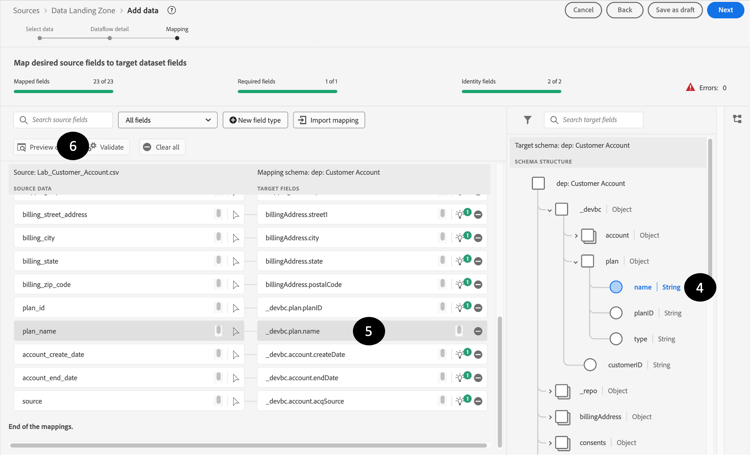
Task: Collapse the _devbc object node
Action: (x=550, y=210)
